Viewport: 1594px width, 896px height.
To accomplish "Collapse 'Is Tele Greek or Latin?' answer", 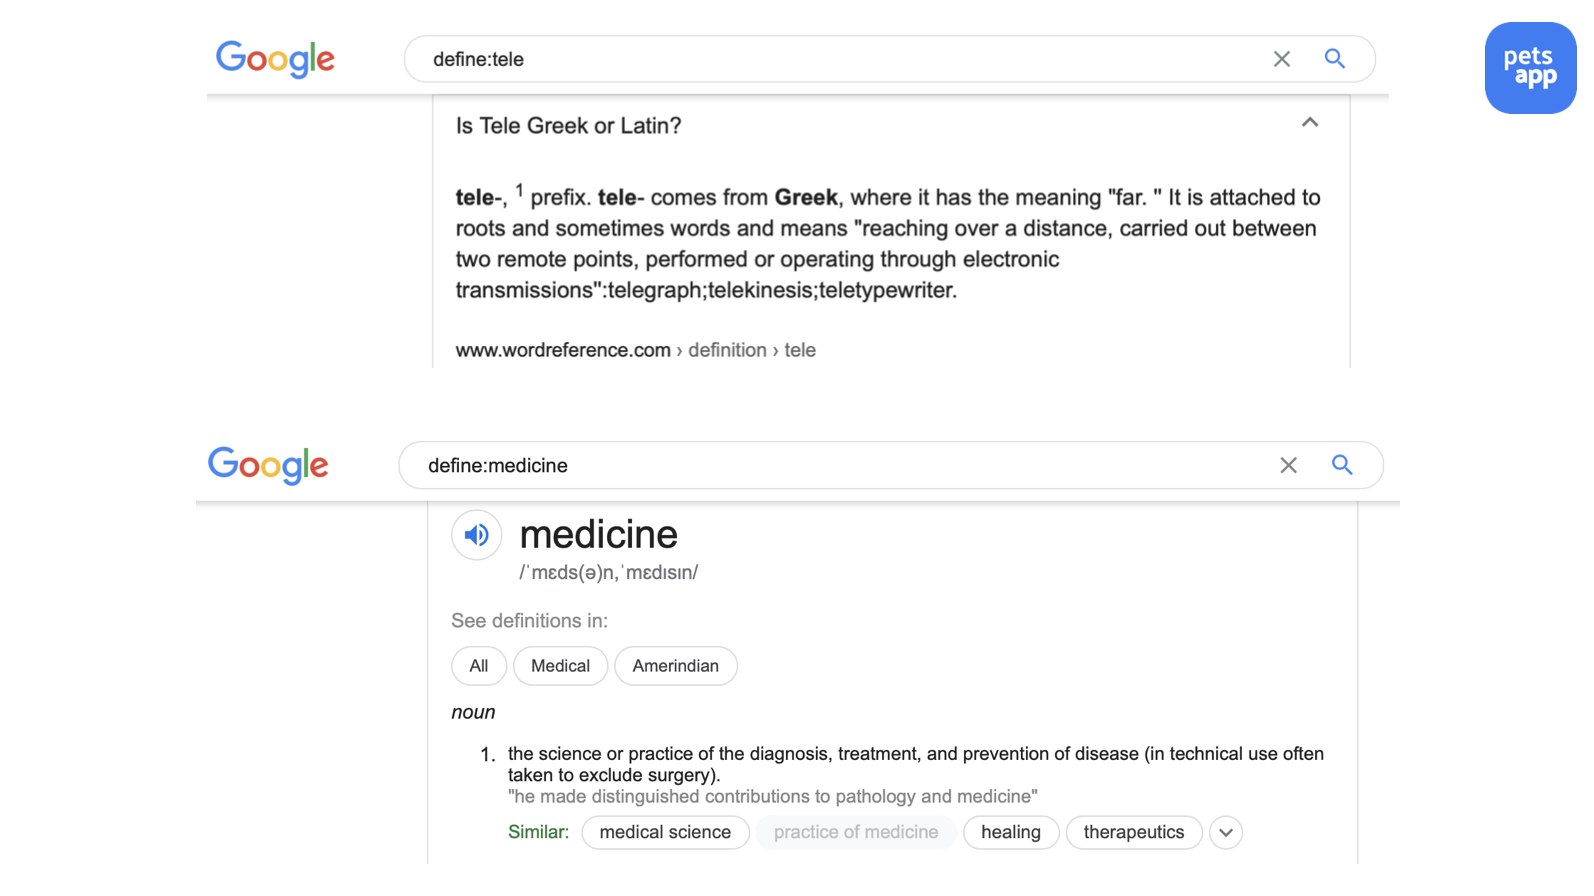I will pyautogui.click(x=1309, y=123).
